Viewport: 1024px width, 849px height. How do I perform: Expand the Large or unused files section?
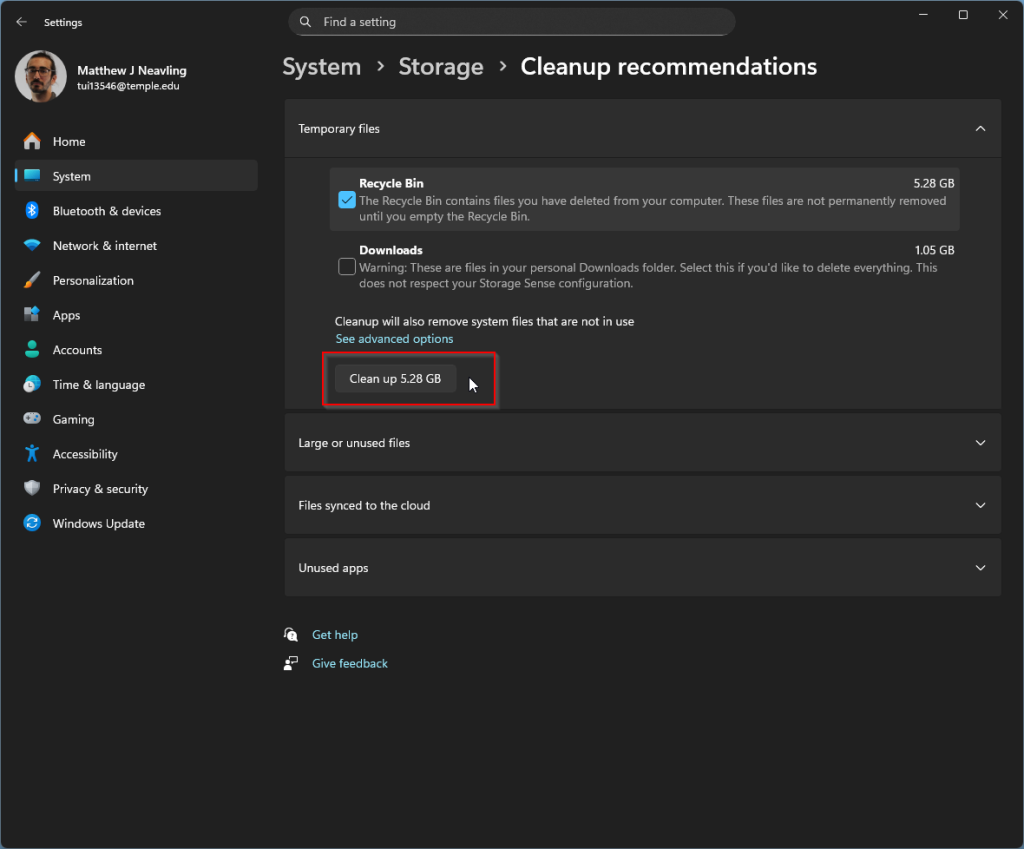tap(980, 443)
